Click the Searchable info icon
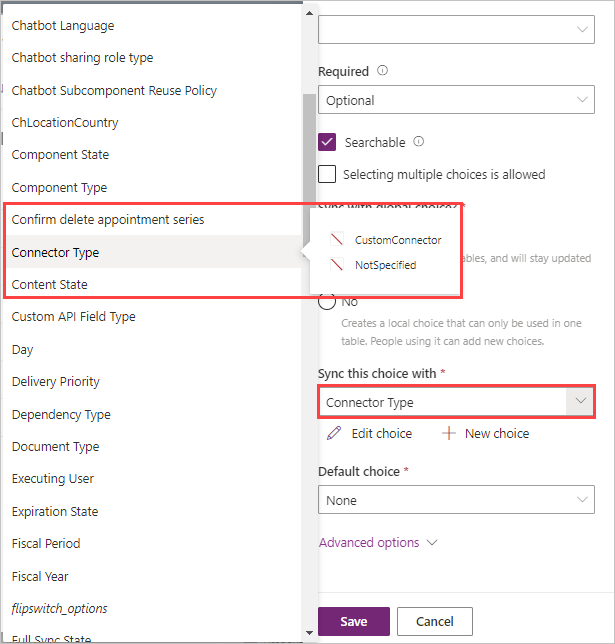The height and width of the screenshot is (644, 615). 418,142
